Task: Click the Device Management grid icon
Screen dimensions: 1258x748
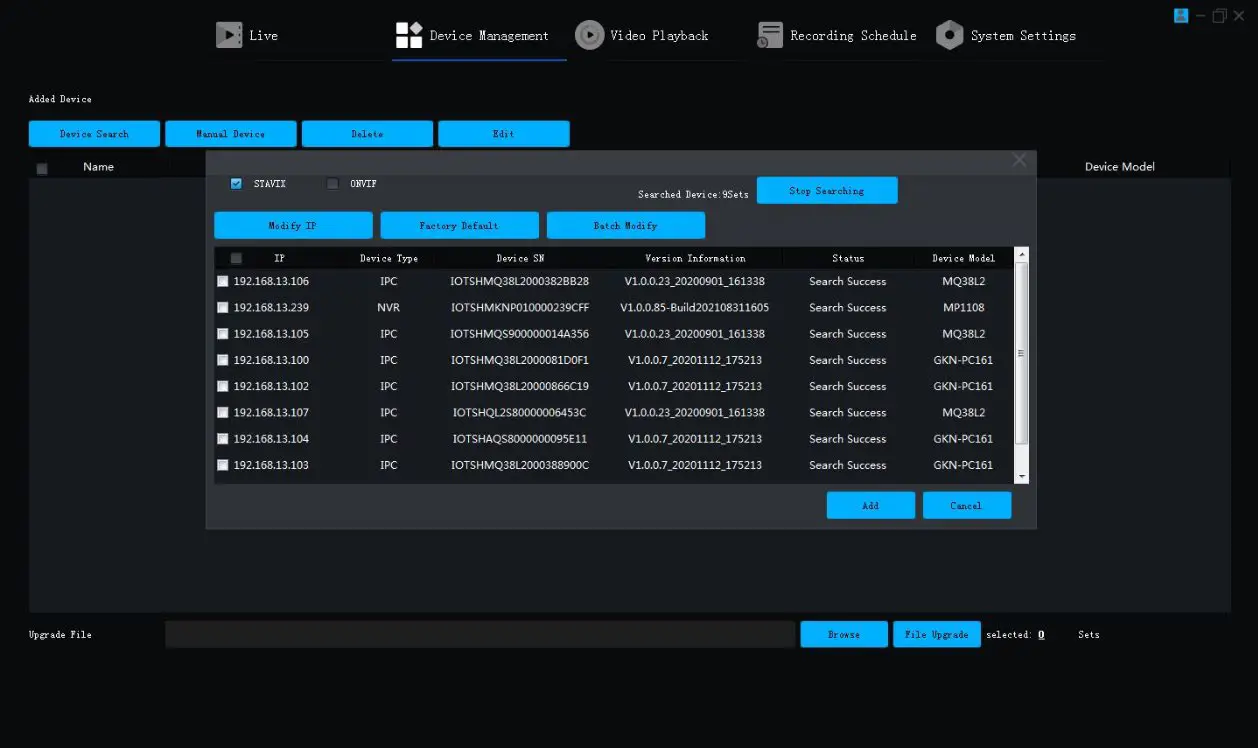Action: [x=409, y=35]
